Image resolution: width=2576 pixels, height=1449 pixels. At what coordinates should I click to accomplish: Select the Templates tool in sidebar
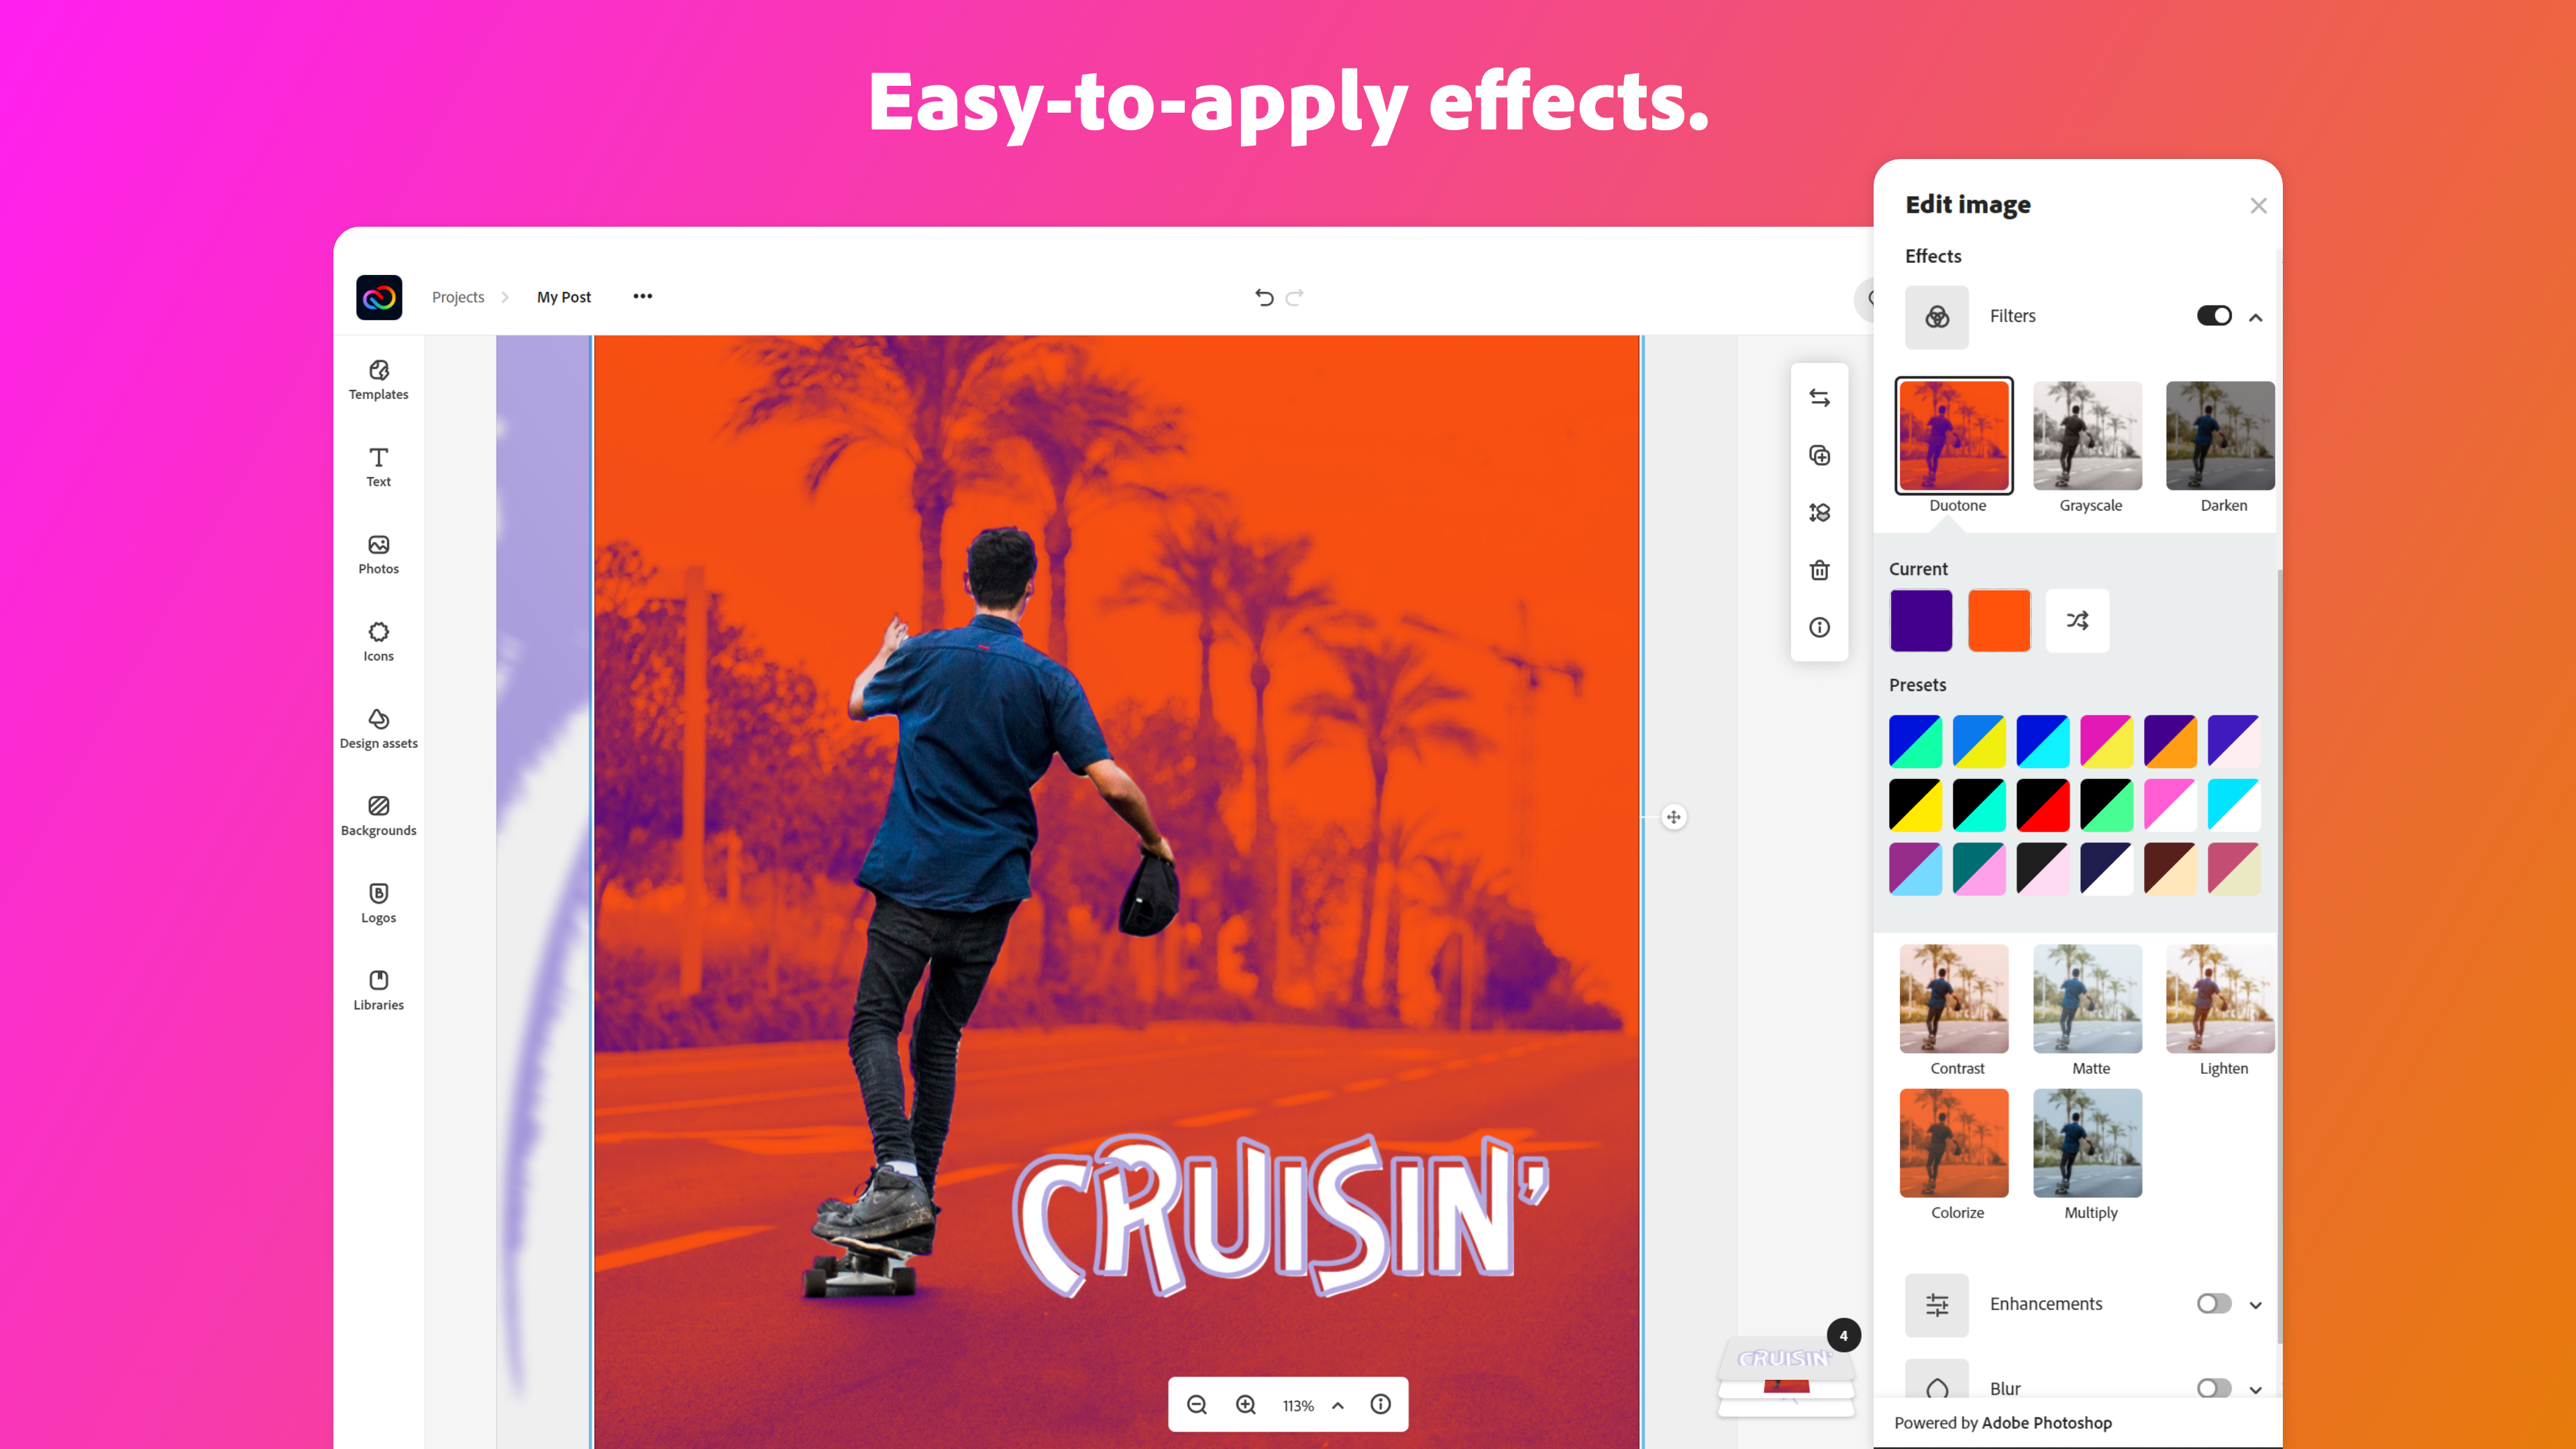(377, 378)
